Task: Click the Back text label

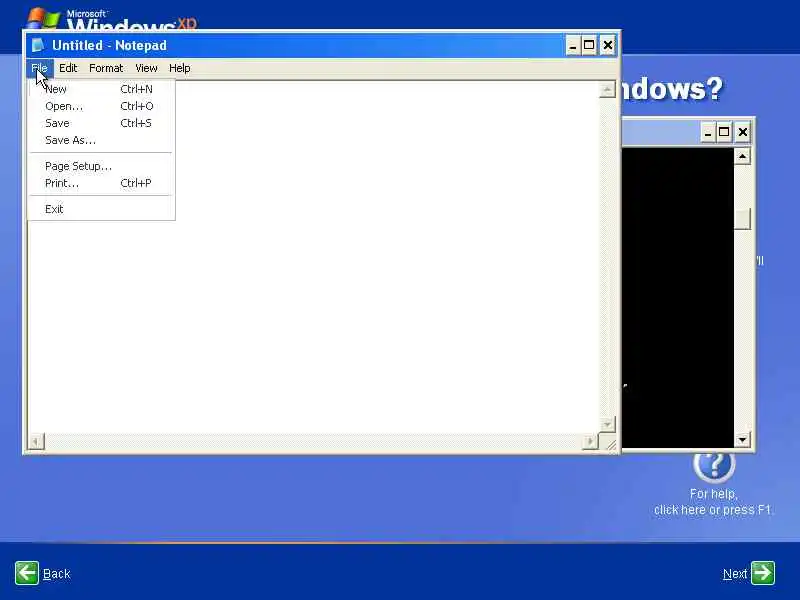Action: 57,574
